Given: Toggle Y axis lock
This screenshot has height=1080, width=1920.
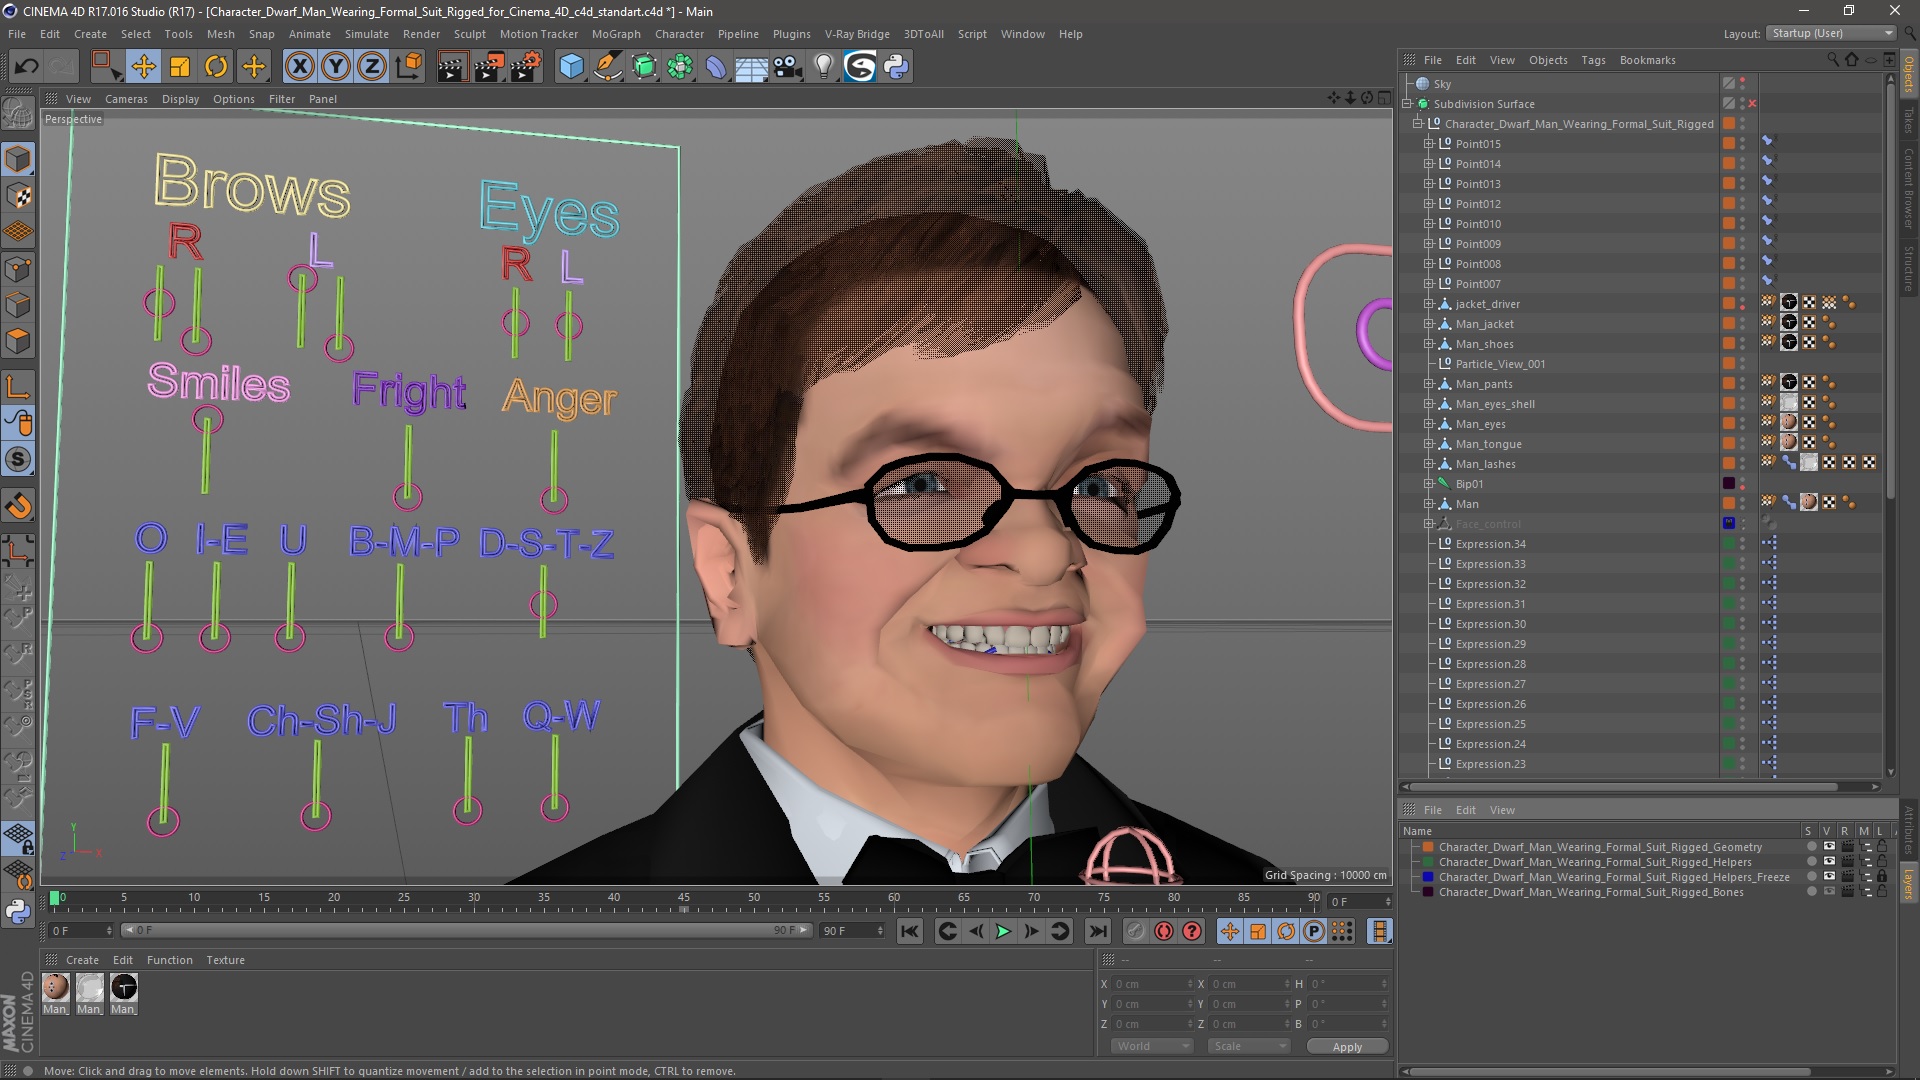Looking at the screenshot, I should [336, 67].
